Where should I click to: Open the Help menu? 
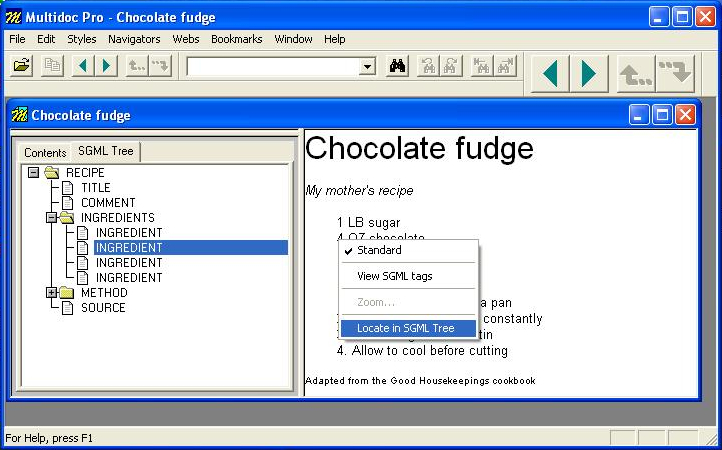334,39
